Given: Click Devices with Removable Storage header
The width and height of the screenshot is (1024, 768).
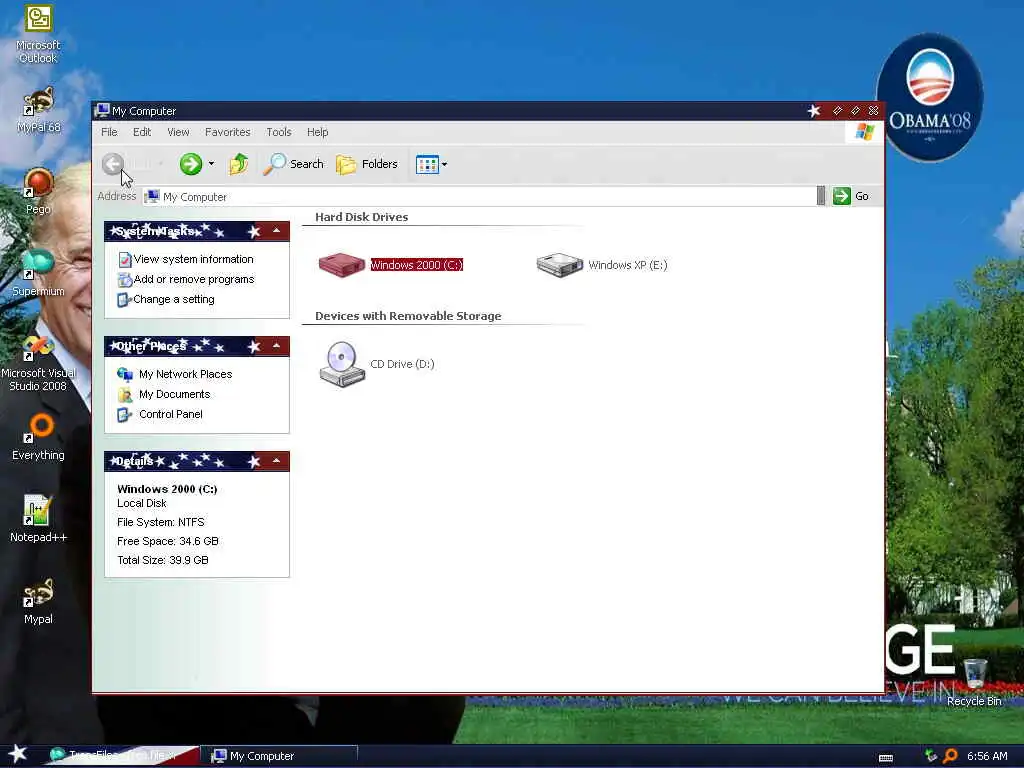Looking at the screenshot, I should (408, 316).
